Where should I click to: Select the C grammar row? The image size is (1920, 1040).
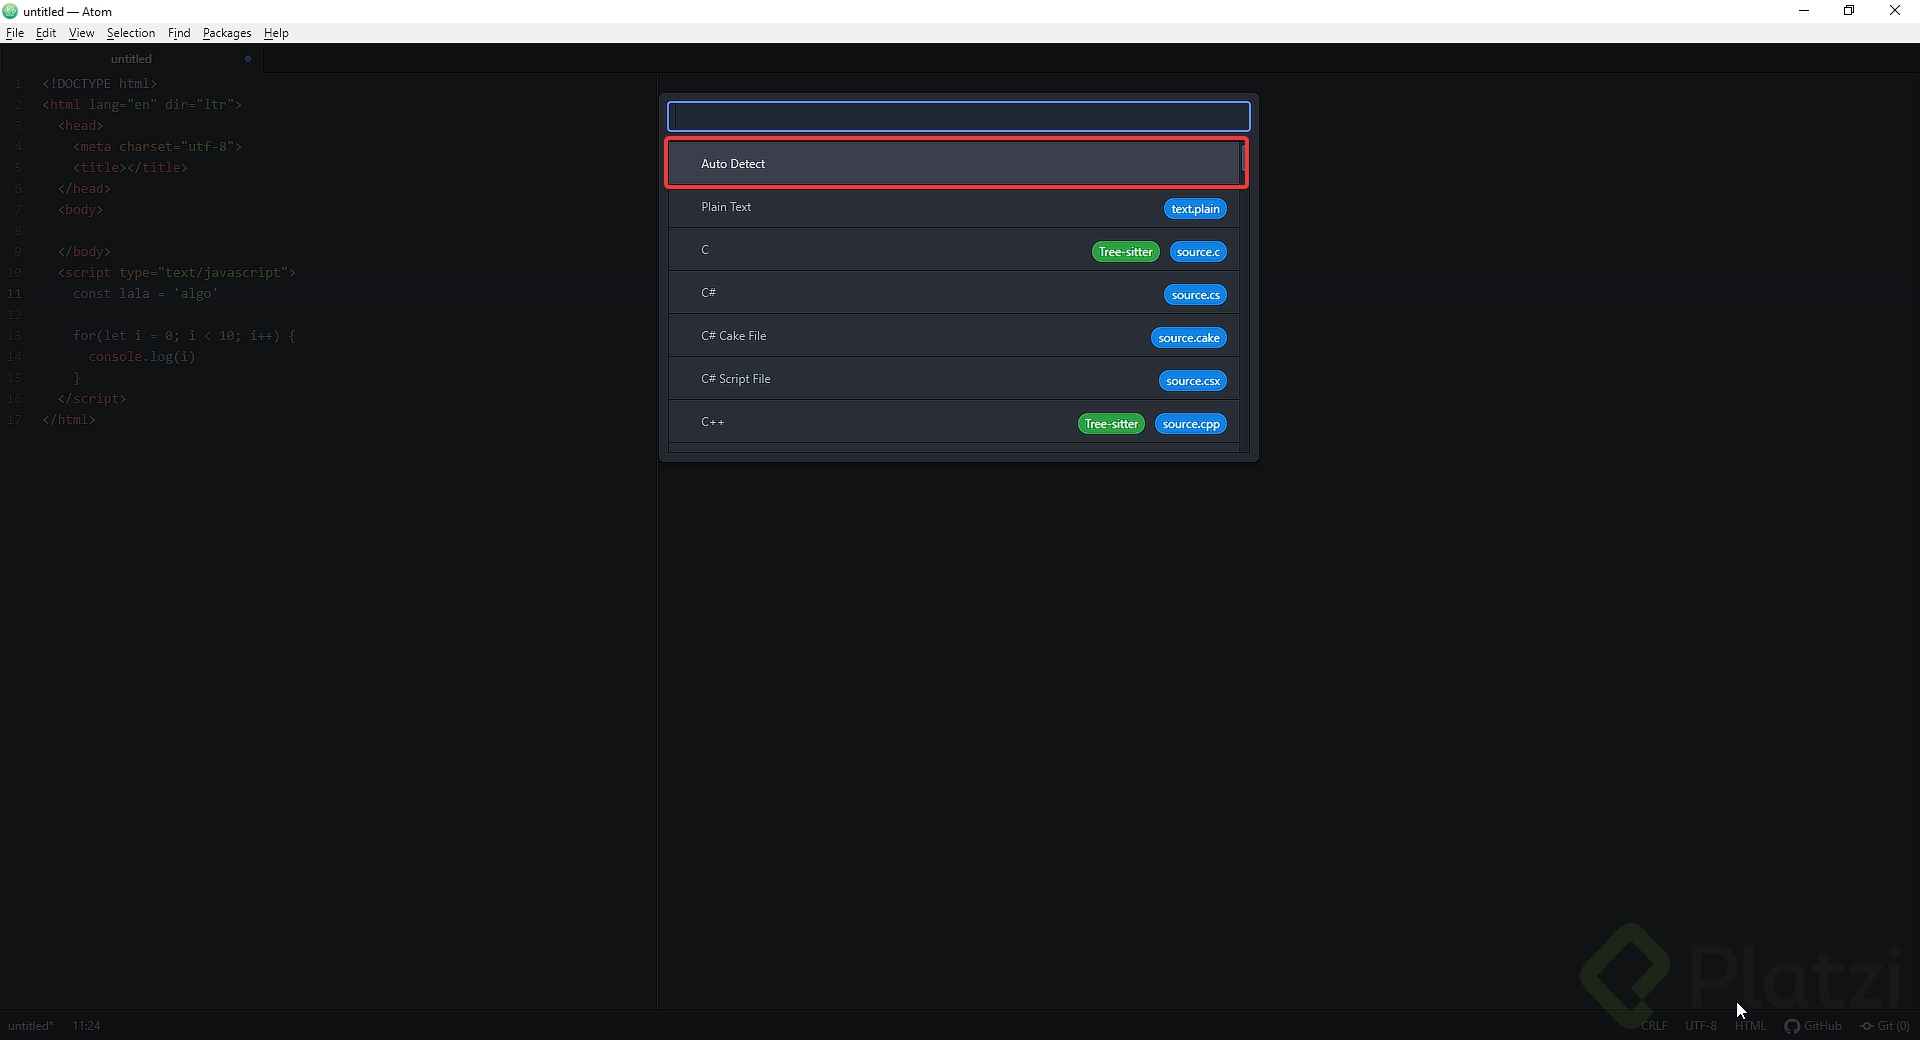(954, 250)
